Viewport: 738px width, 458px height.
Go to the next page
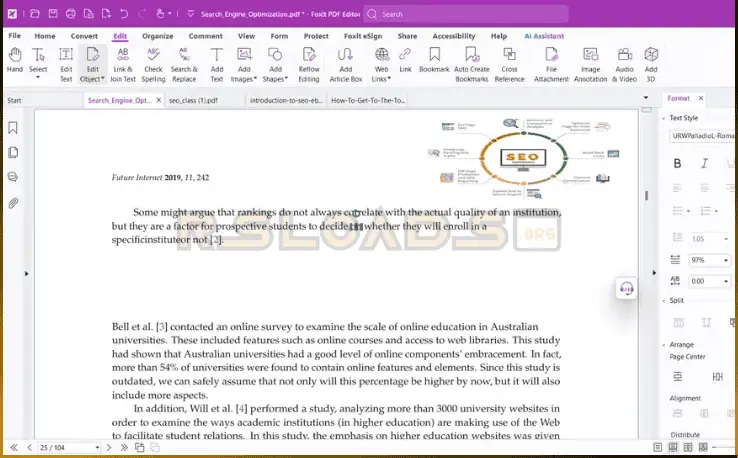pyautogui.click(x=109, y=448)
